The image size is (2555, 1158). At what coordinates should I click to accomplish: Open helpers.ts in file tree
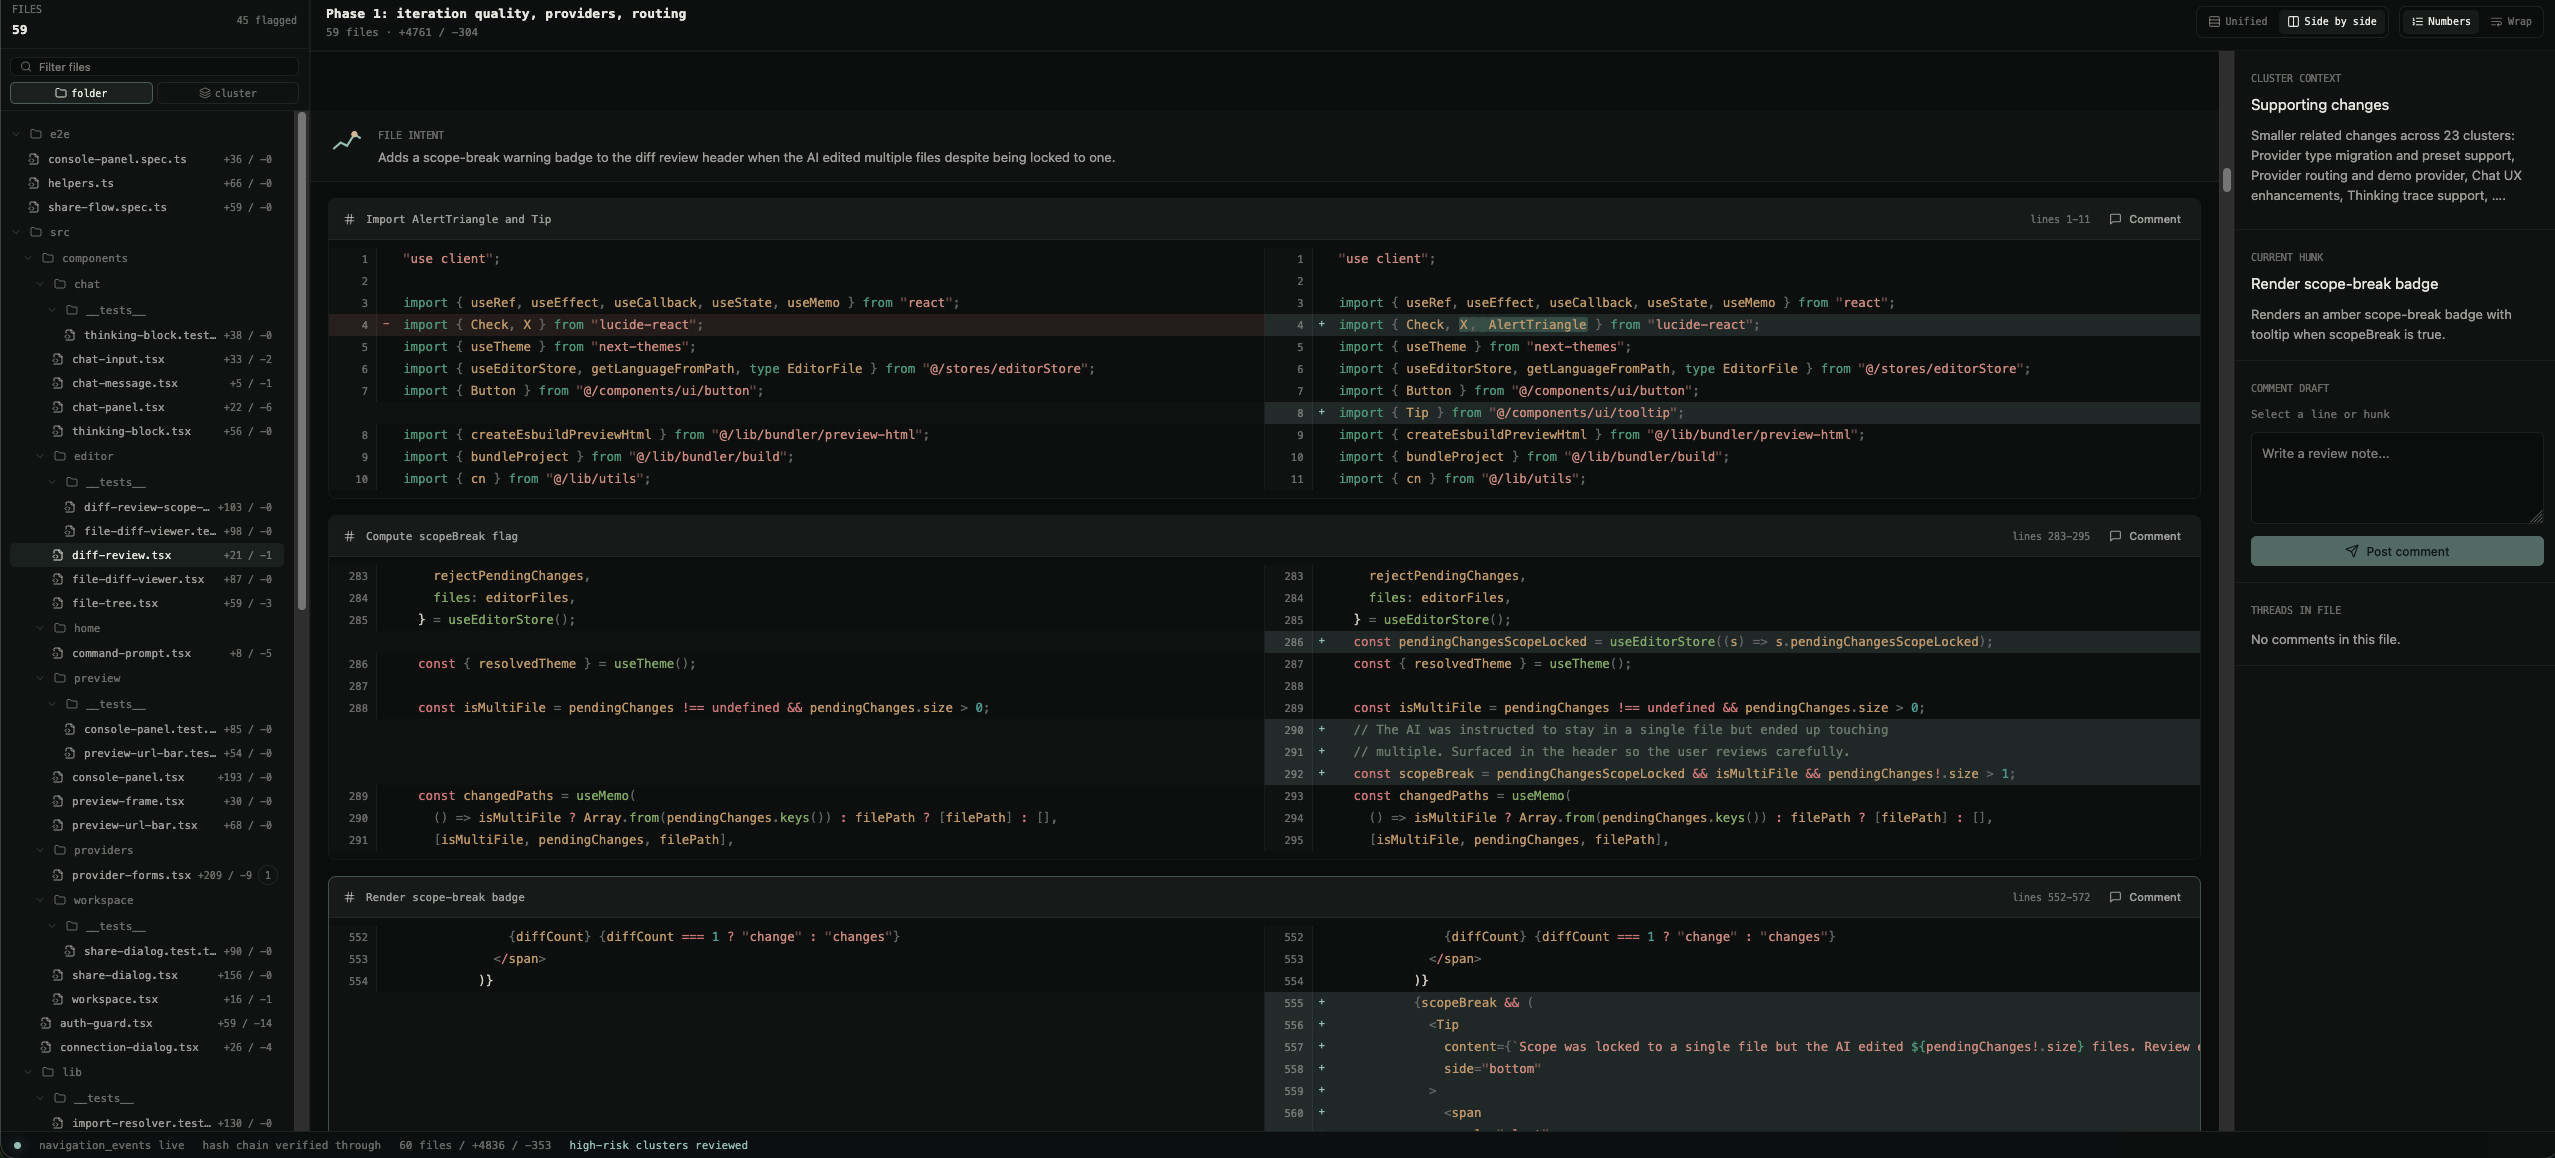[x=147, y=183]
